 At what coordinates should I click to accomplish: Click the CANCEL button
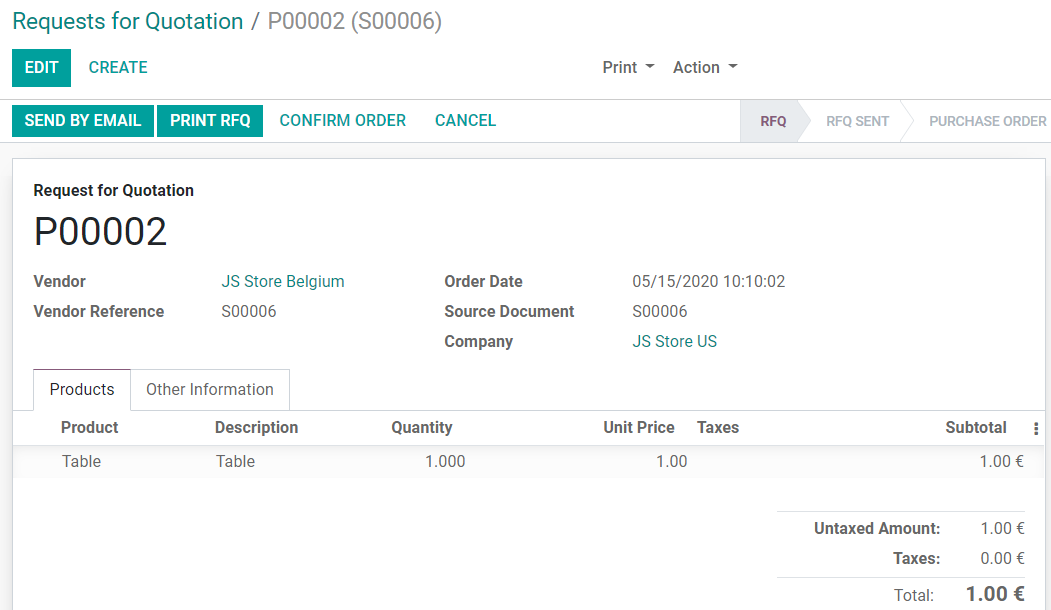click(465, 120)
